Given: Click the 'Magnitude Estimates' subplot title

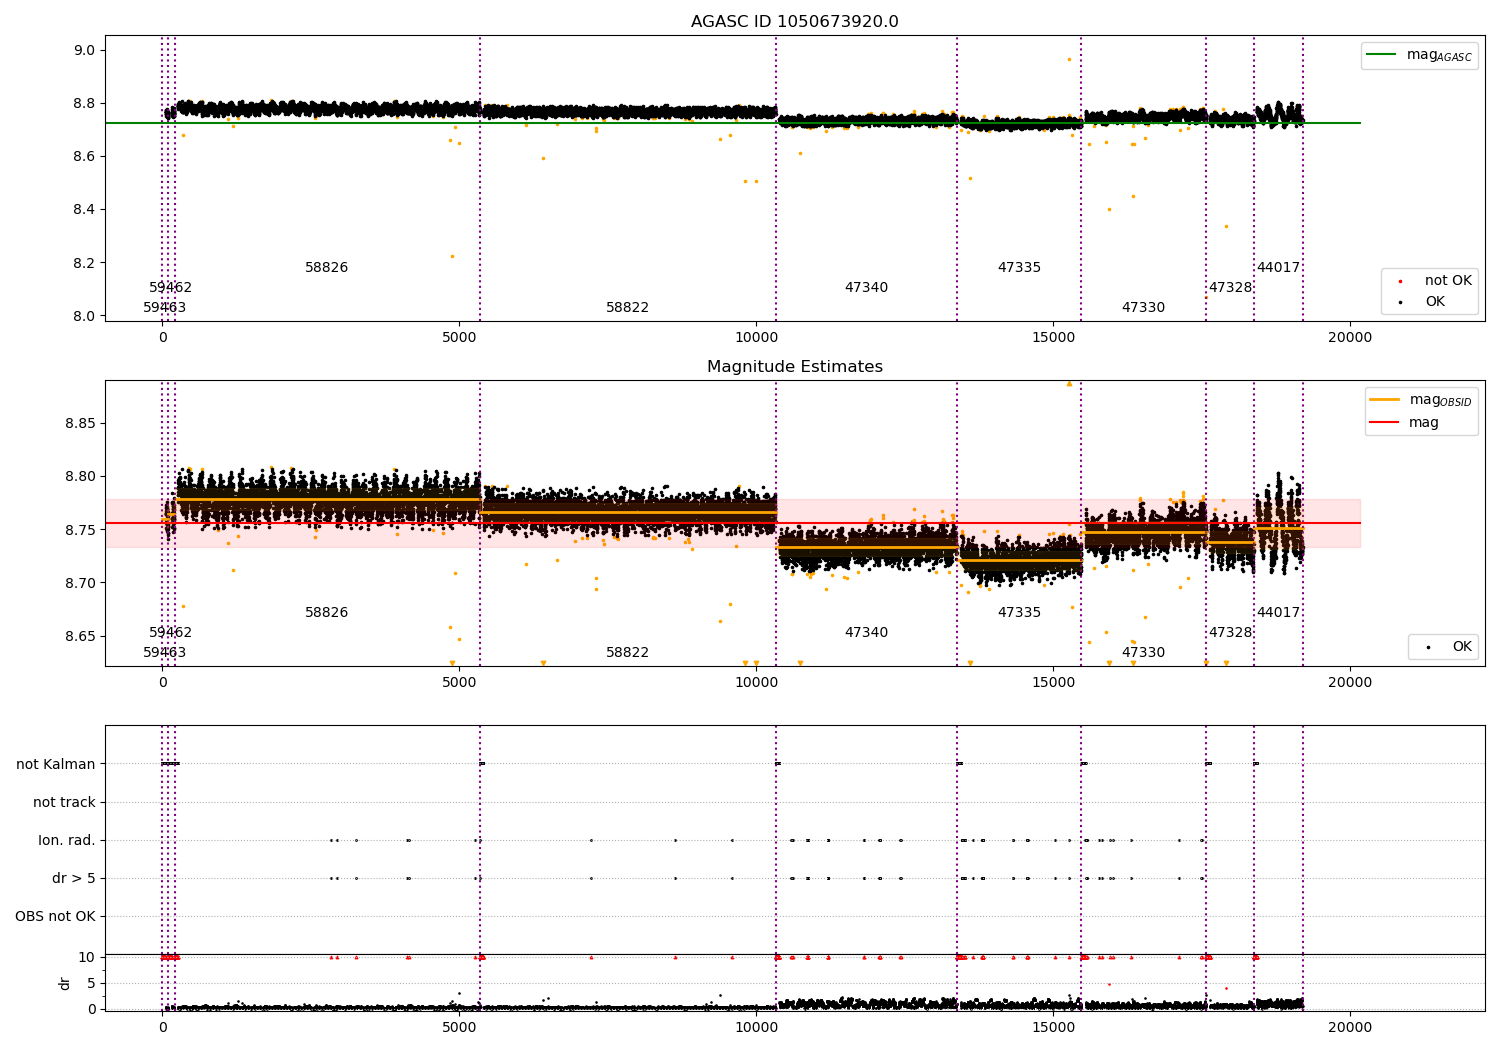Looking at the screenshot, I should tap(794, 367).
